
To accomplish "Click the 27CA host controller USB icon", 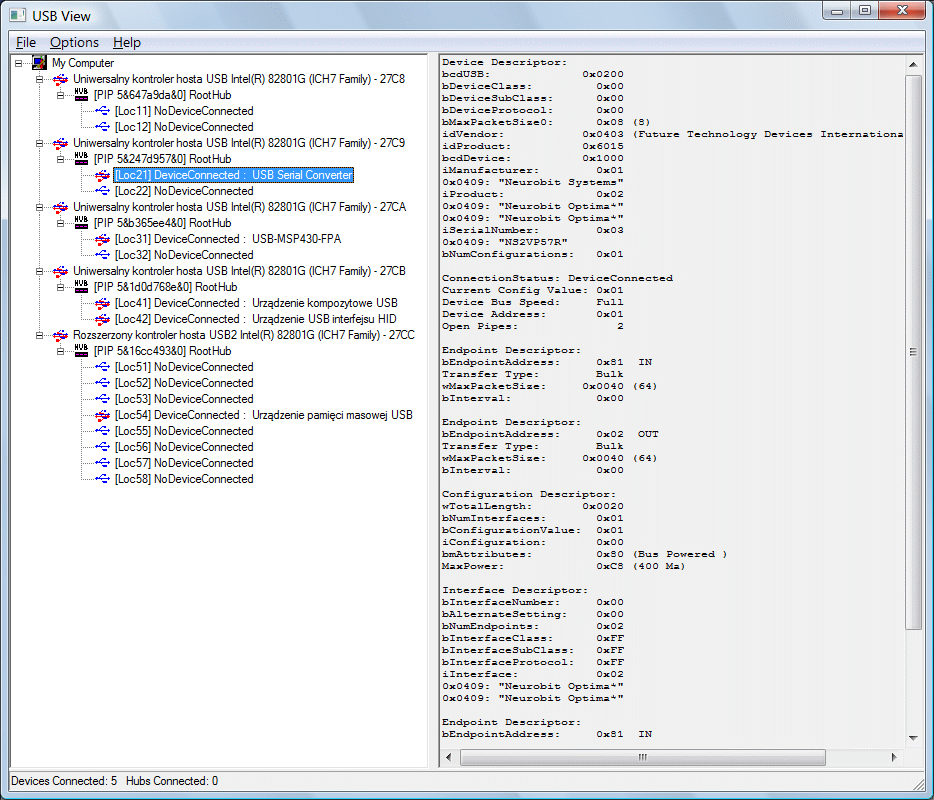I will [60, 207].
